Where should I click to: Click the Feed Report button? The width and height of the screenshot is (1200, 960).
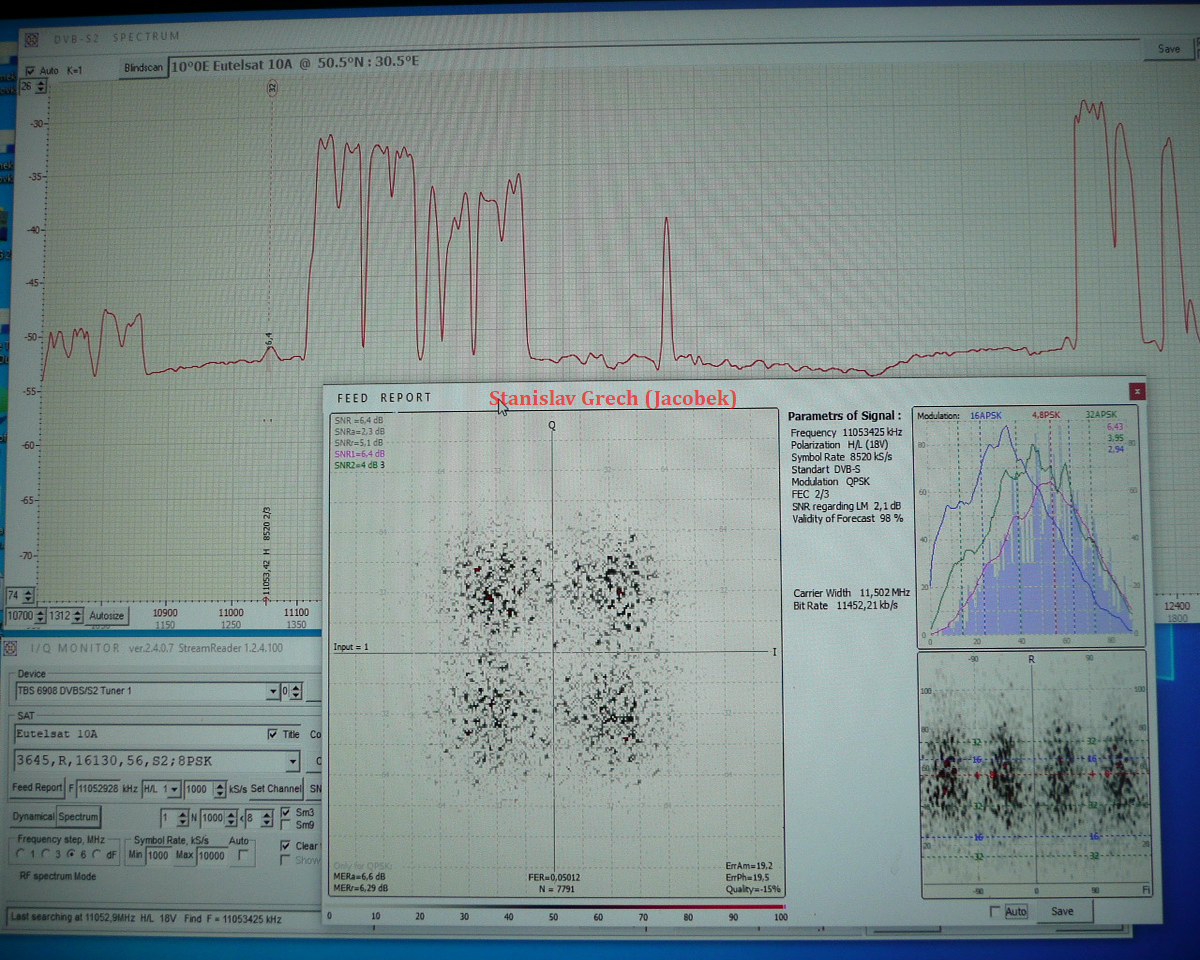(37, 788)
